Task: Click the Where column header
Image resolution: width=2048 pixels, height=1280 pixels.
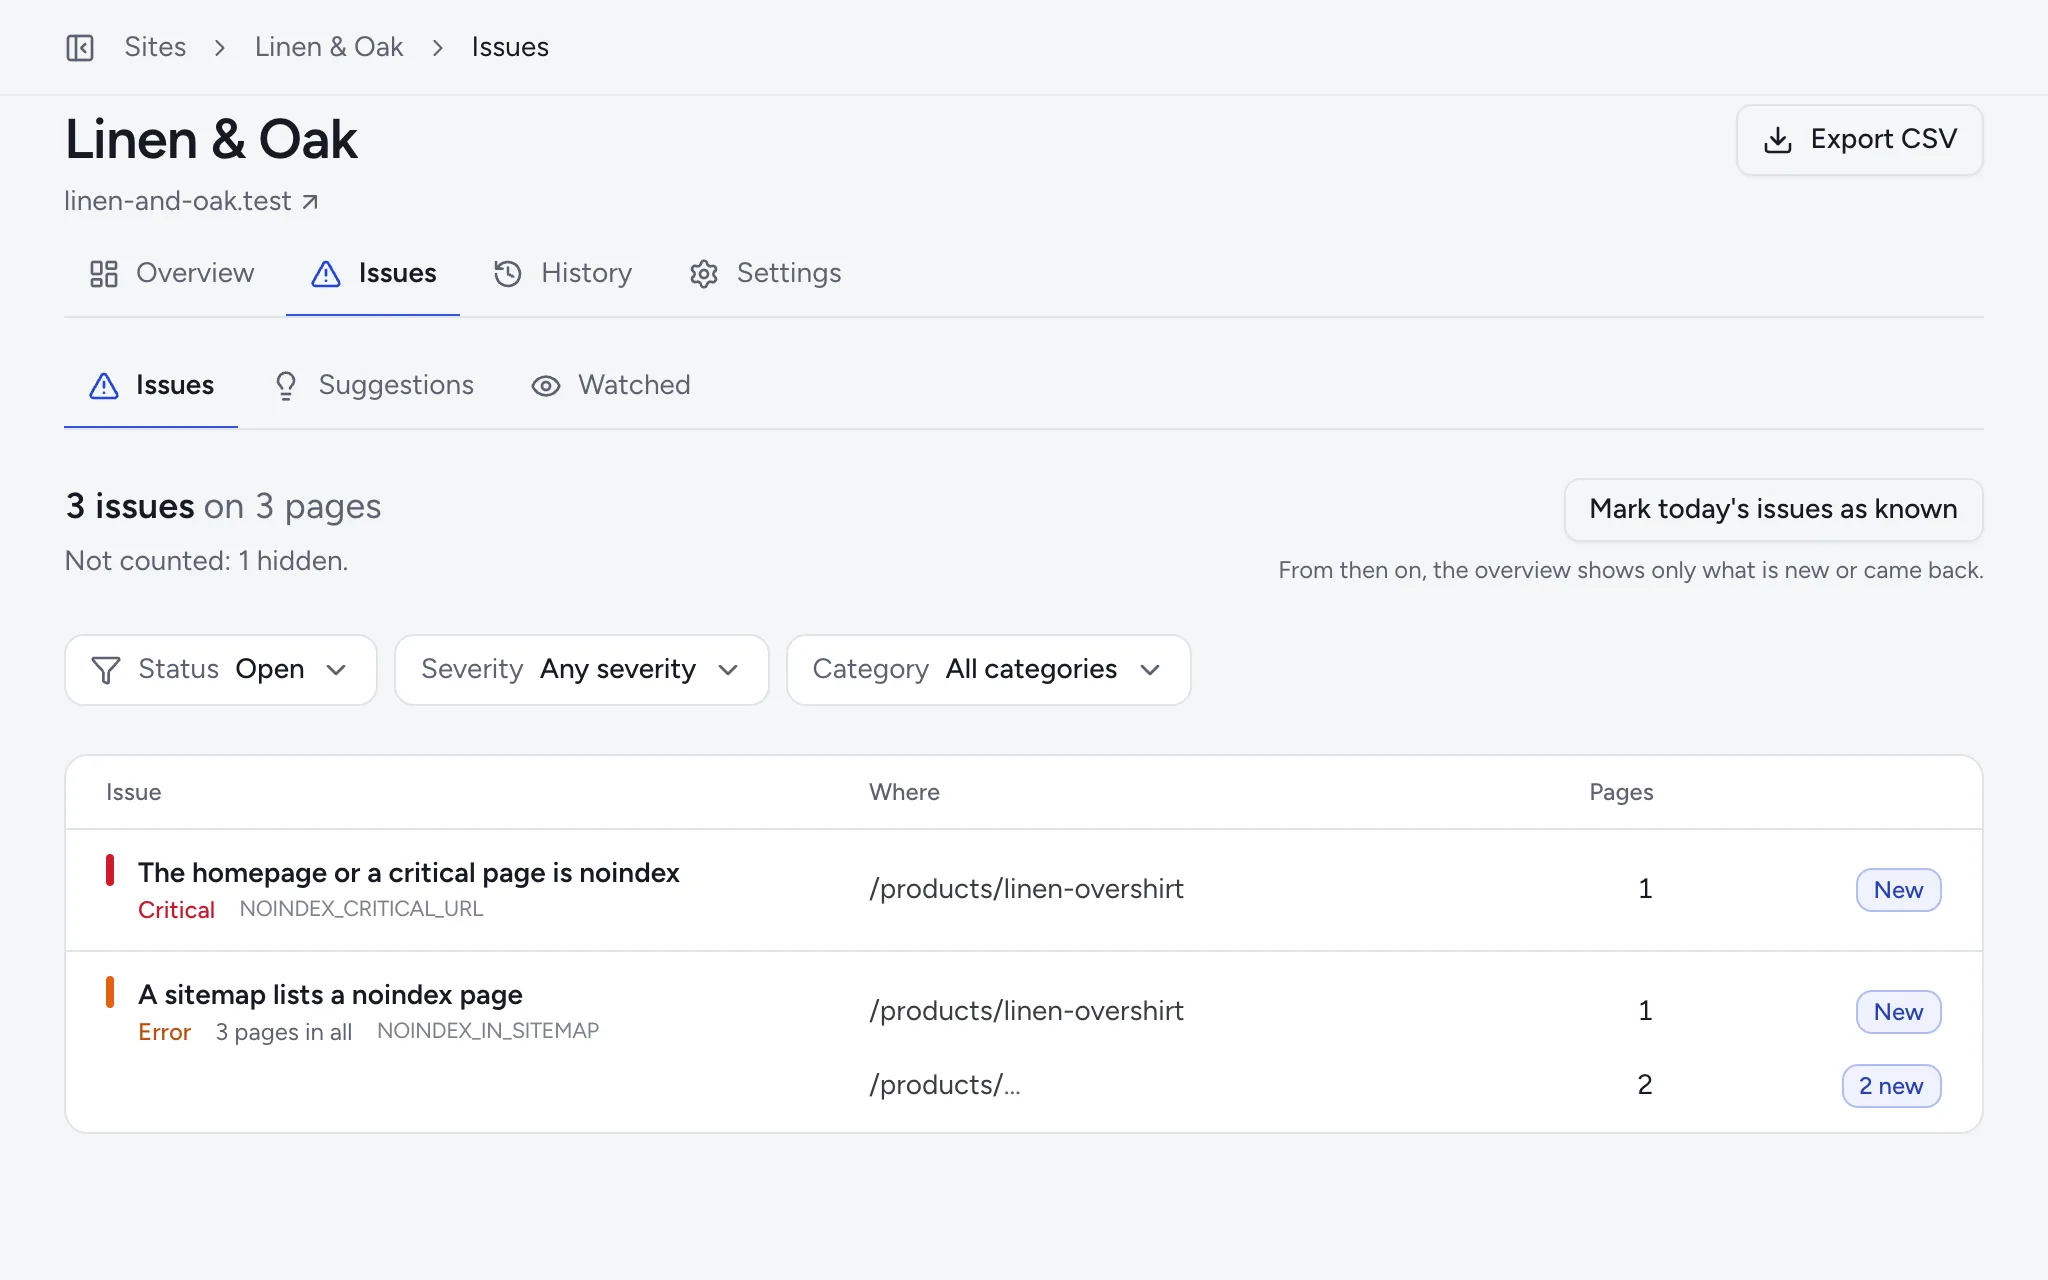Action: point(904,792)
